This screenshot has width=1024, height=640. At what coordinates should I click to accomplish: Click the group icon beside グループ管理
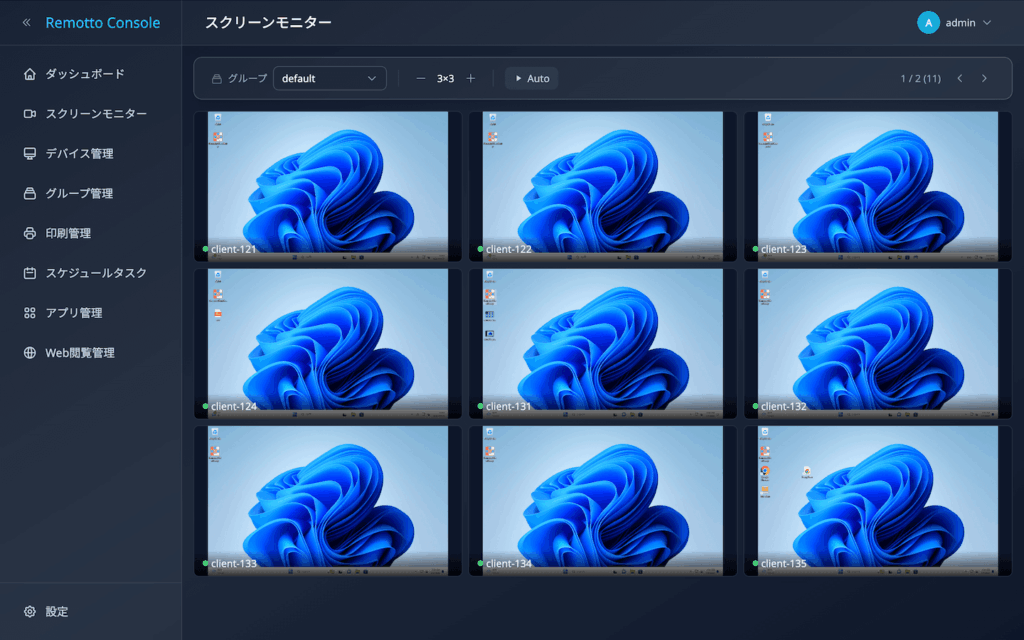point(29,193)
